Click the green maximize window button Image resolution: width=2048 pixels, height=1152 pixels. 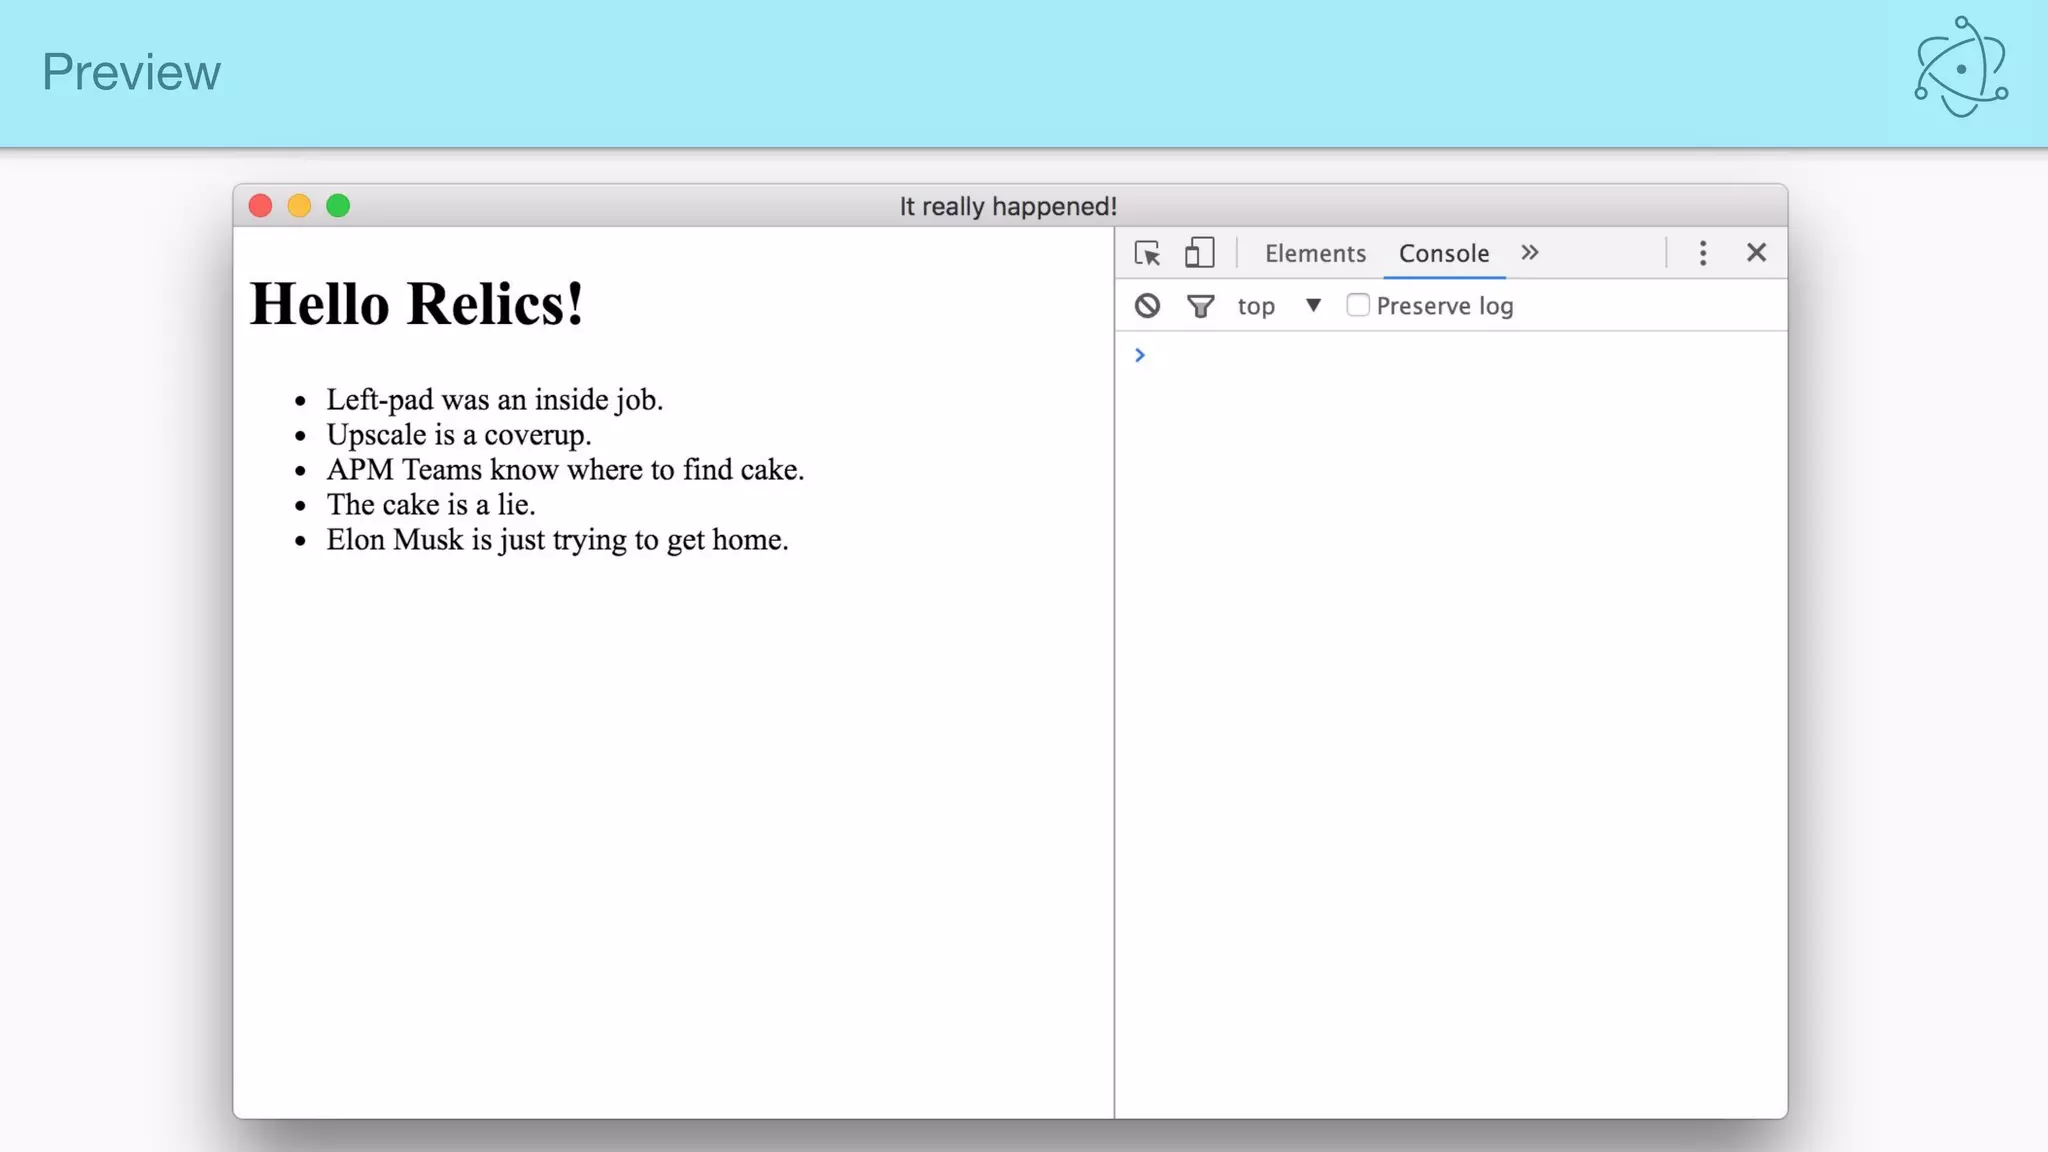tap(338, 206)
